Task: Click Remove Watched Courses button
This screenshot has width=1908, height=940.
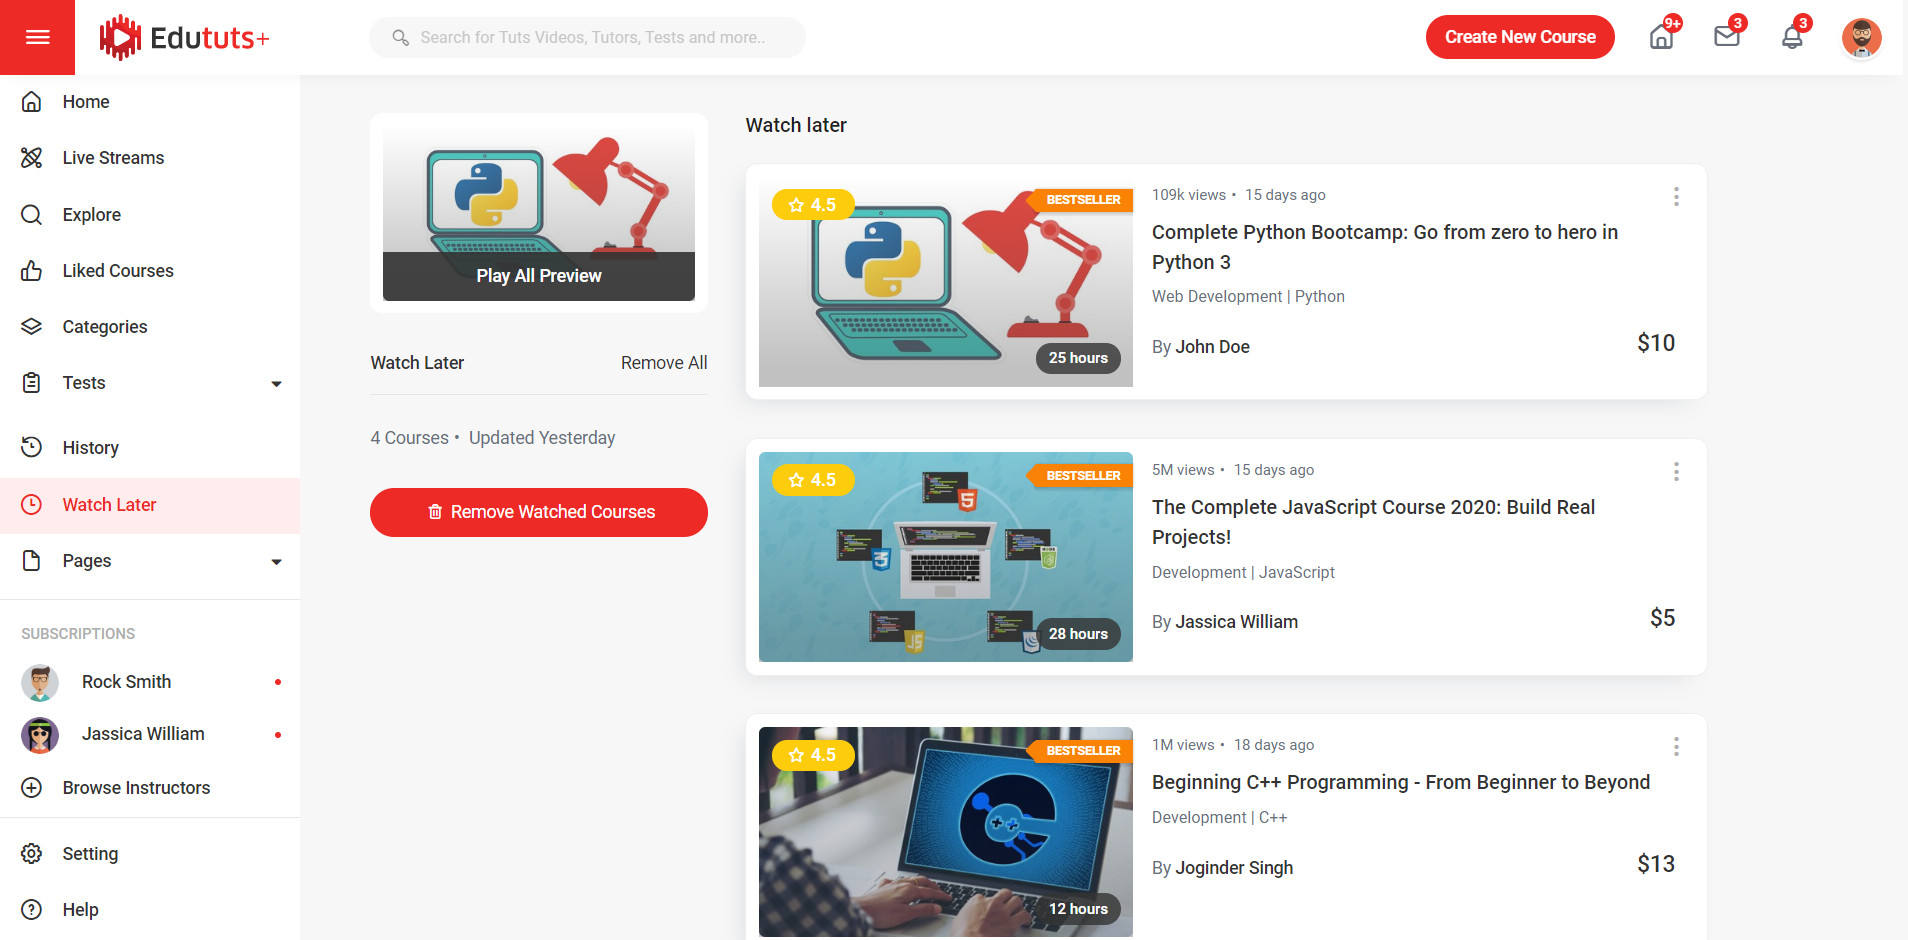Action: coord(538,512)
